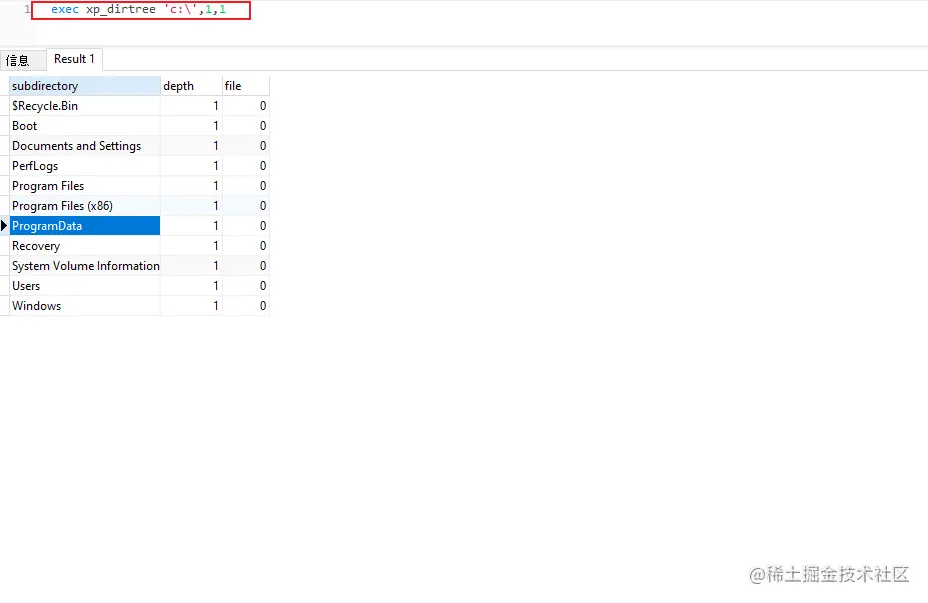Image resolution: width=928 pixels, height=603 pixels.
Task: Select the Boot subdirectory cell
Action: tap(85, 126)
